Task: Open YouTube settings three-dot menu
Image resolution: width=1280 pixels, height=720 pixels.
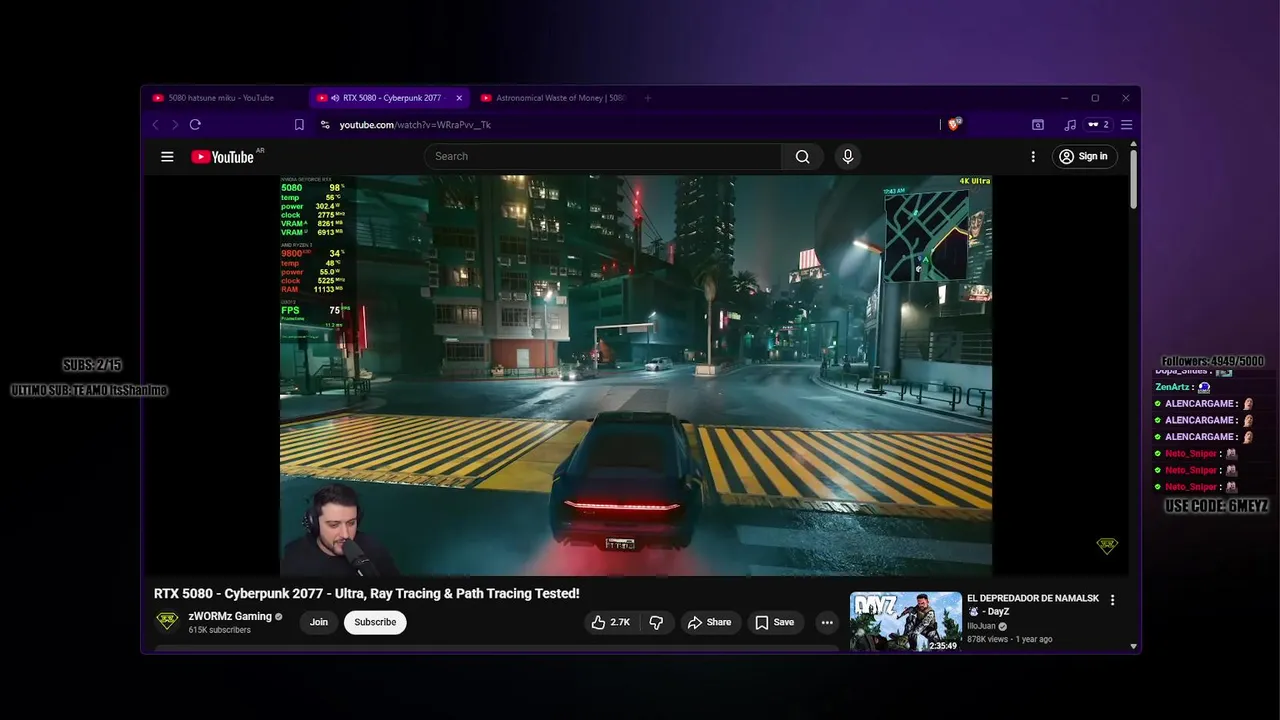Action: [1033, 156]
